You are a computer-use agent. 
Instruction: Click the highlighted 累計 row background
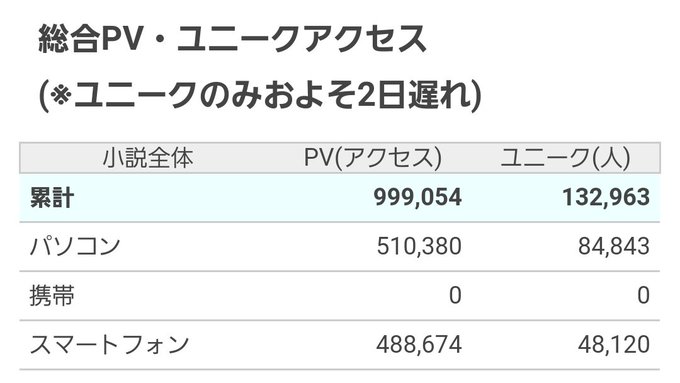(340, 198)
